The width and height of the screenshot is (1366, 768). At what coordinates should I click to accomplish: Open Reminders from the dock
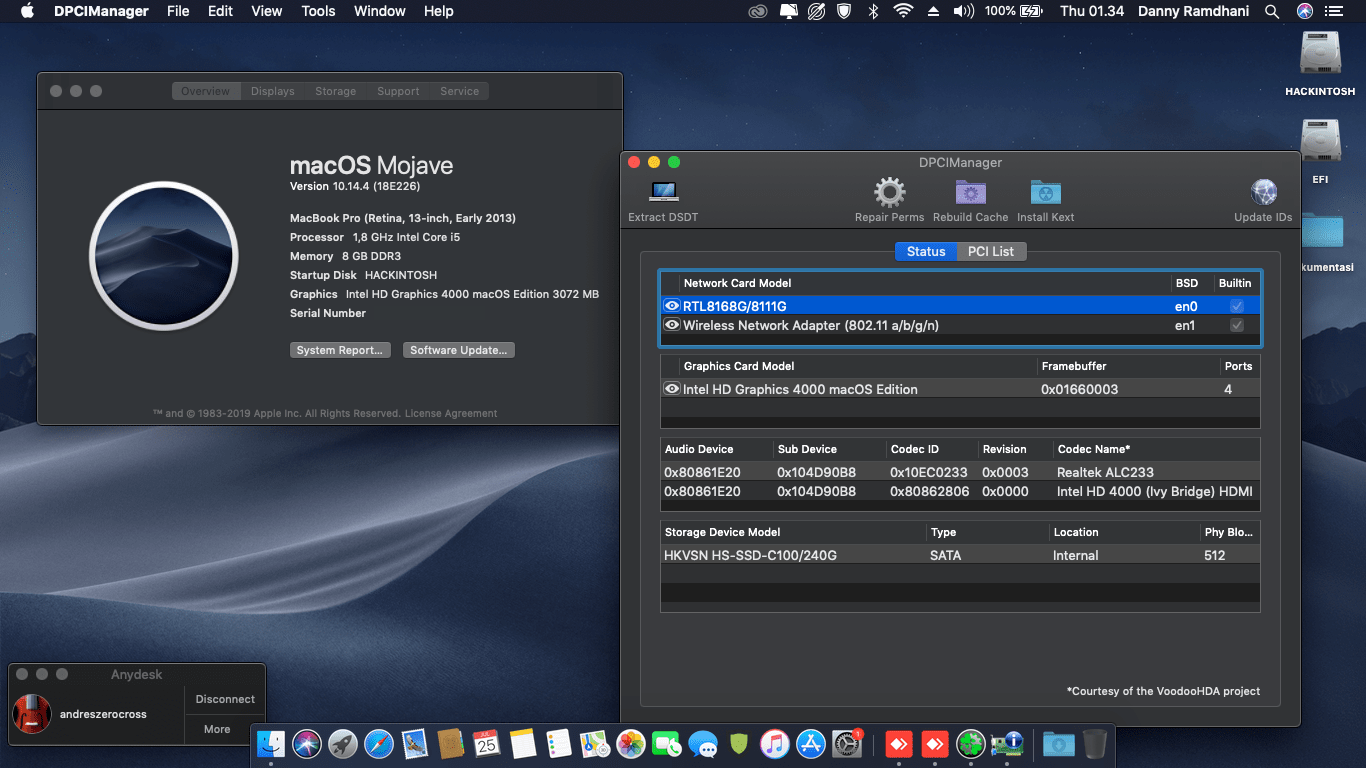[559, 743]
